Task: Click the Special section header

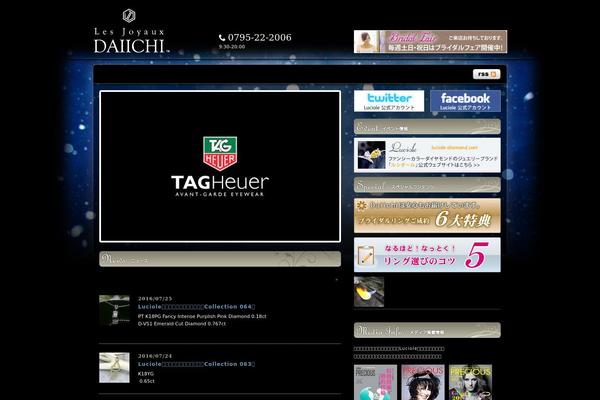Action: click(427, 185)
